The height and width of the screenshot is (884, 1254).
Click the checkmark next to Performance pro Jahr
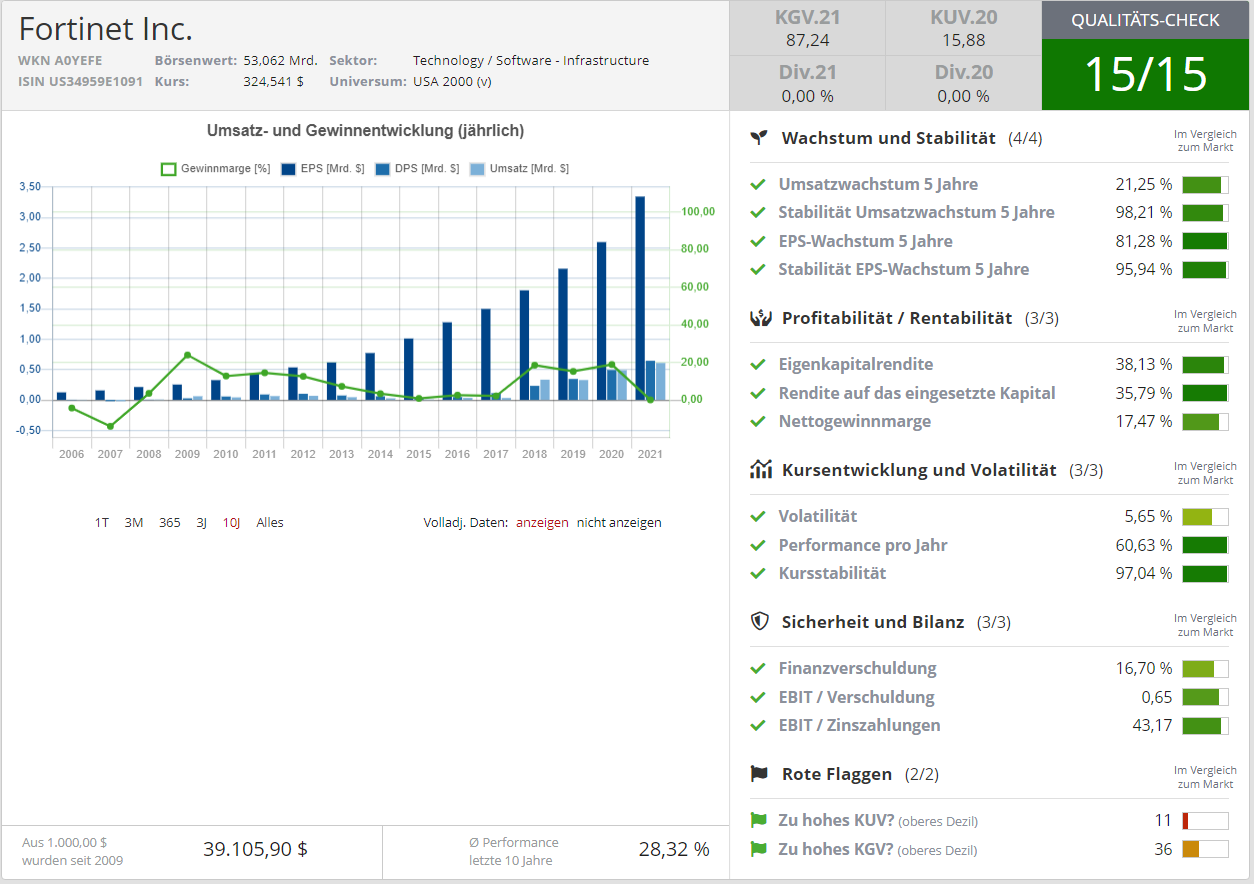[758, 545]
